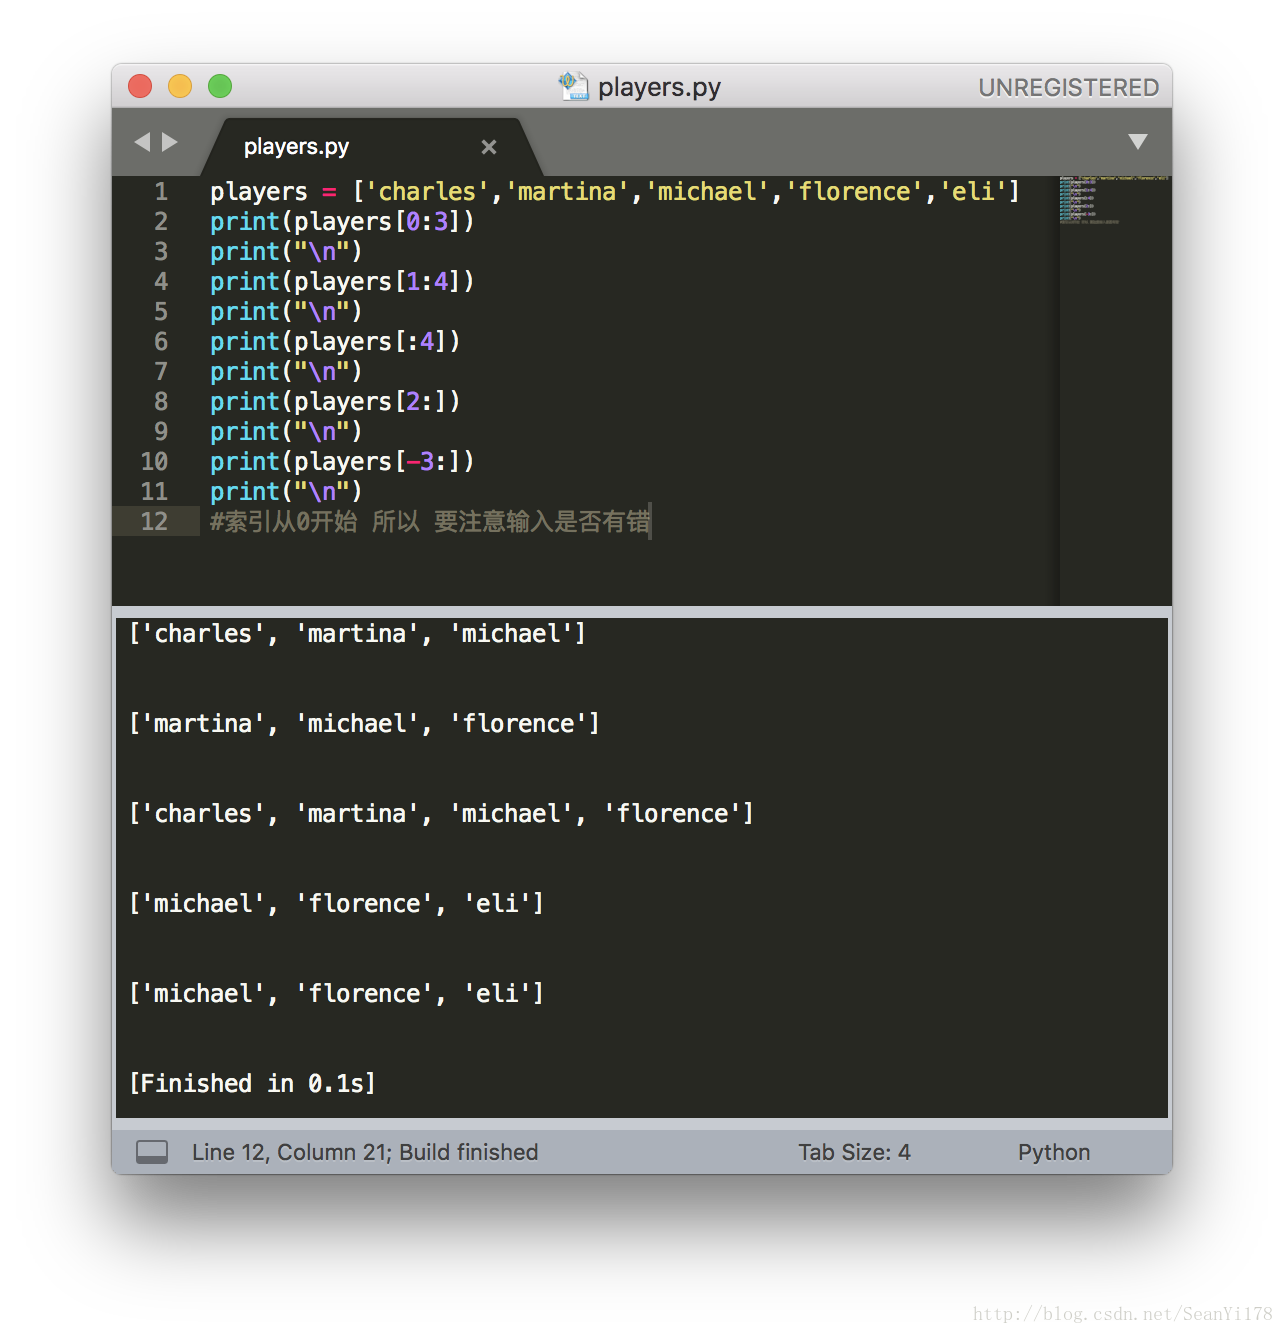Open the Tab Size: 4 menu

[854, 1152]
